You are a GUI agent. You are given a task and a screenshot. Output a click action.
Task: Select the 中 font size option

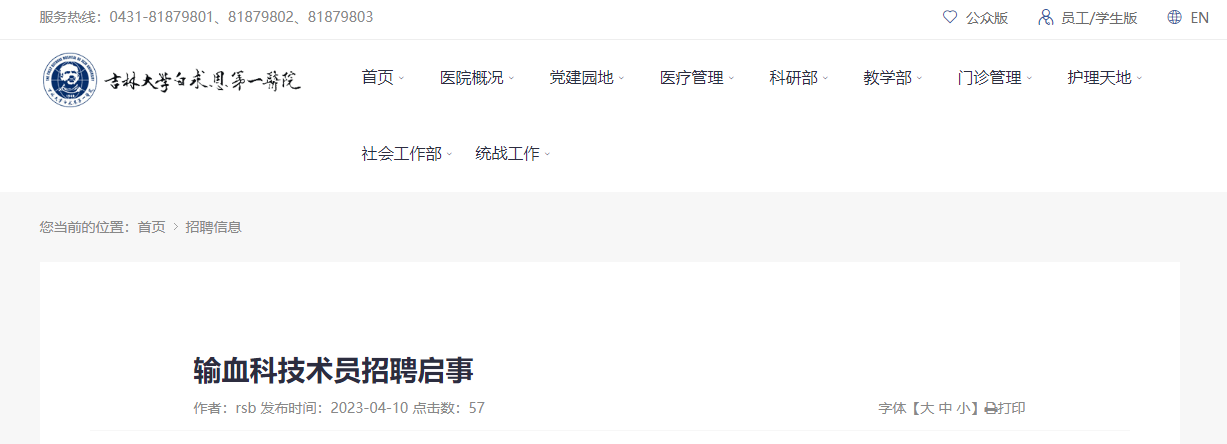click(x=945, y=408)
